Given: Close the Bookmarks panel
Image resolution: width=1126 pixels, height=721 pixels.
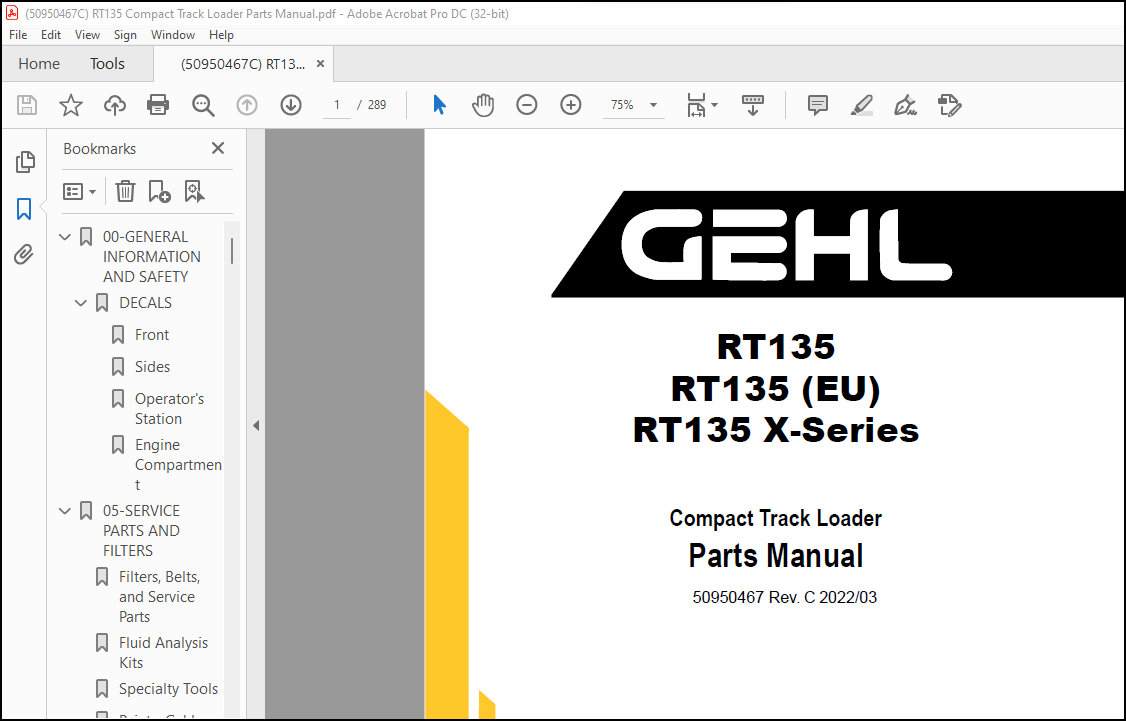Looking at the screenshot, I should click(x=218, y=148).
